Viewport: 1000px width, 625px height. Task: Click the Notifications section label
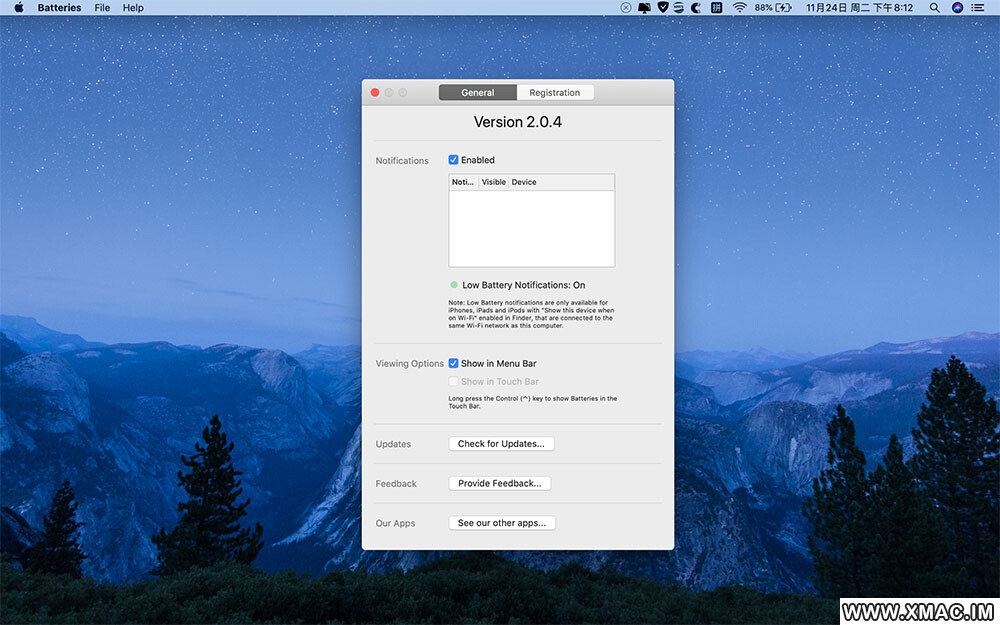point(402,161)
